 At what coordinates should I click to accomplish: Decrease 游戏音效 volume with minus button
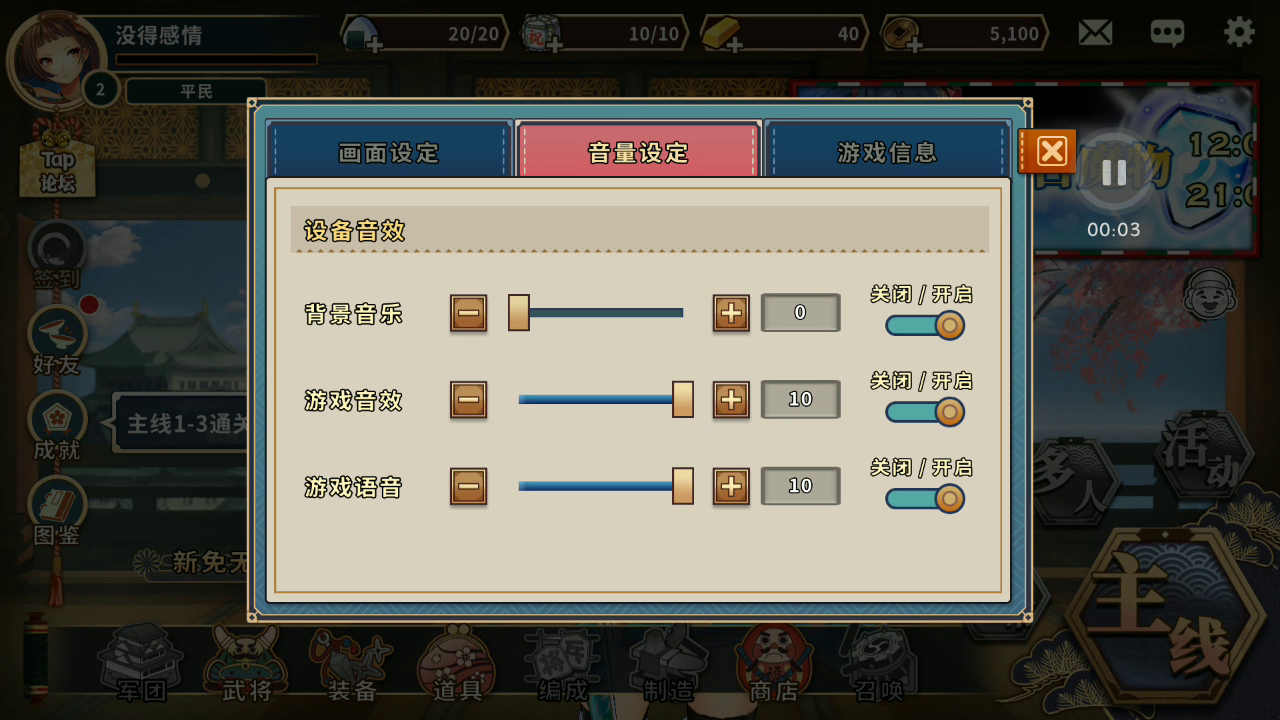point(468,400)
